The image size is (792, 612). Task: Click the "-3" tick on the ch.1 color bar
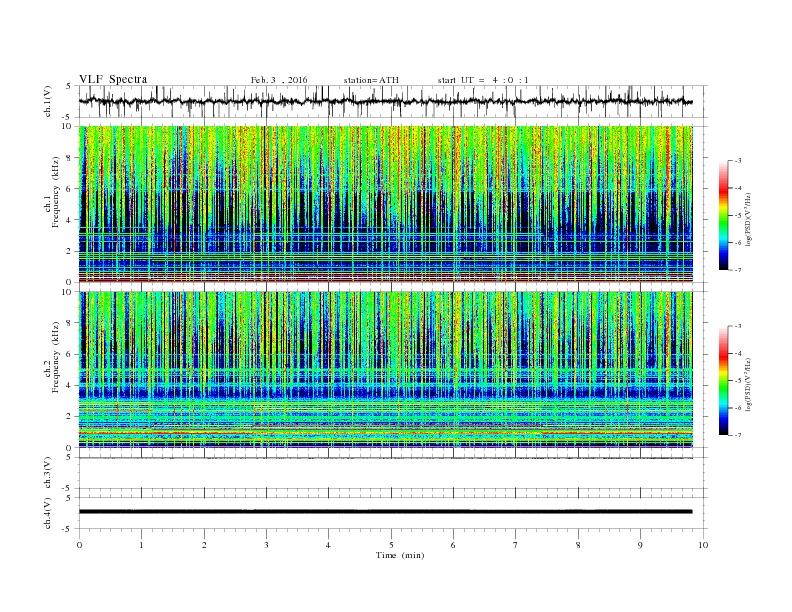[737, 161]
